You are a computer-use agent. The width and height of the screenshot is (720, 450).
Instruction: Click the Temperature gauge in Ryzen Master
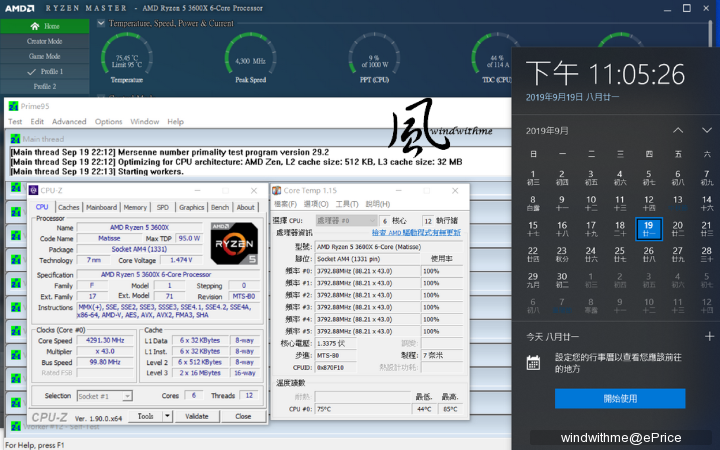[x=126, y=58]
